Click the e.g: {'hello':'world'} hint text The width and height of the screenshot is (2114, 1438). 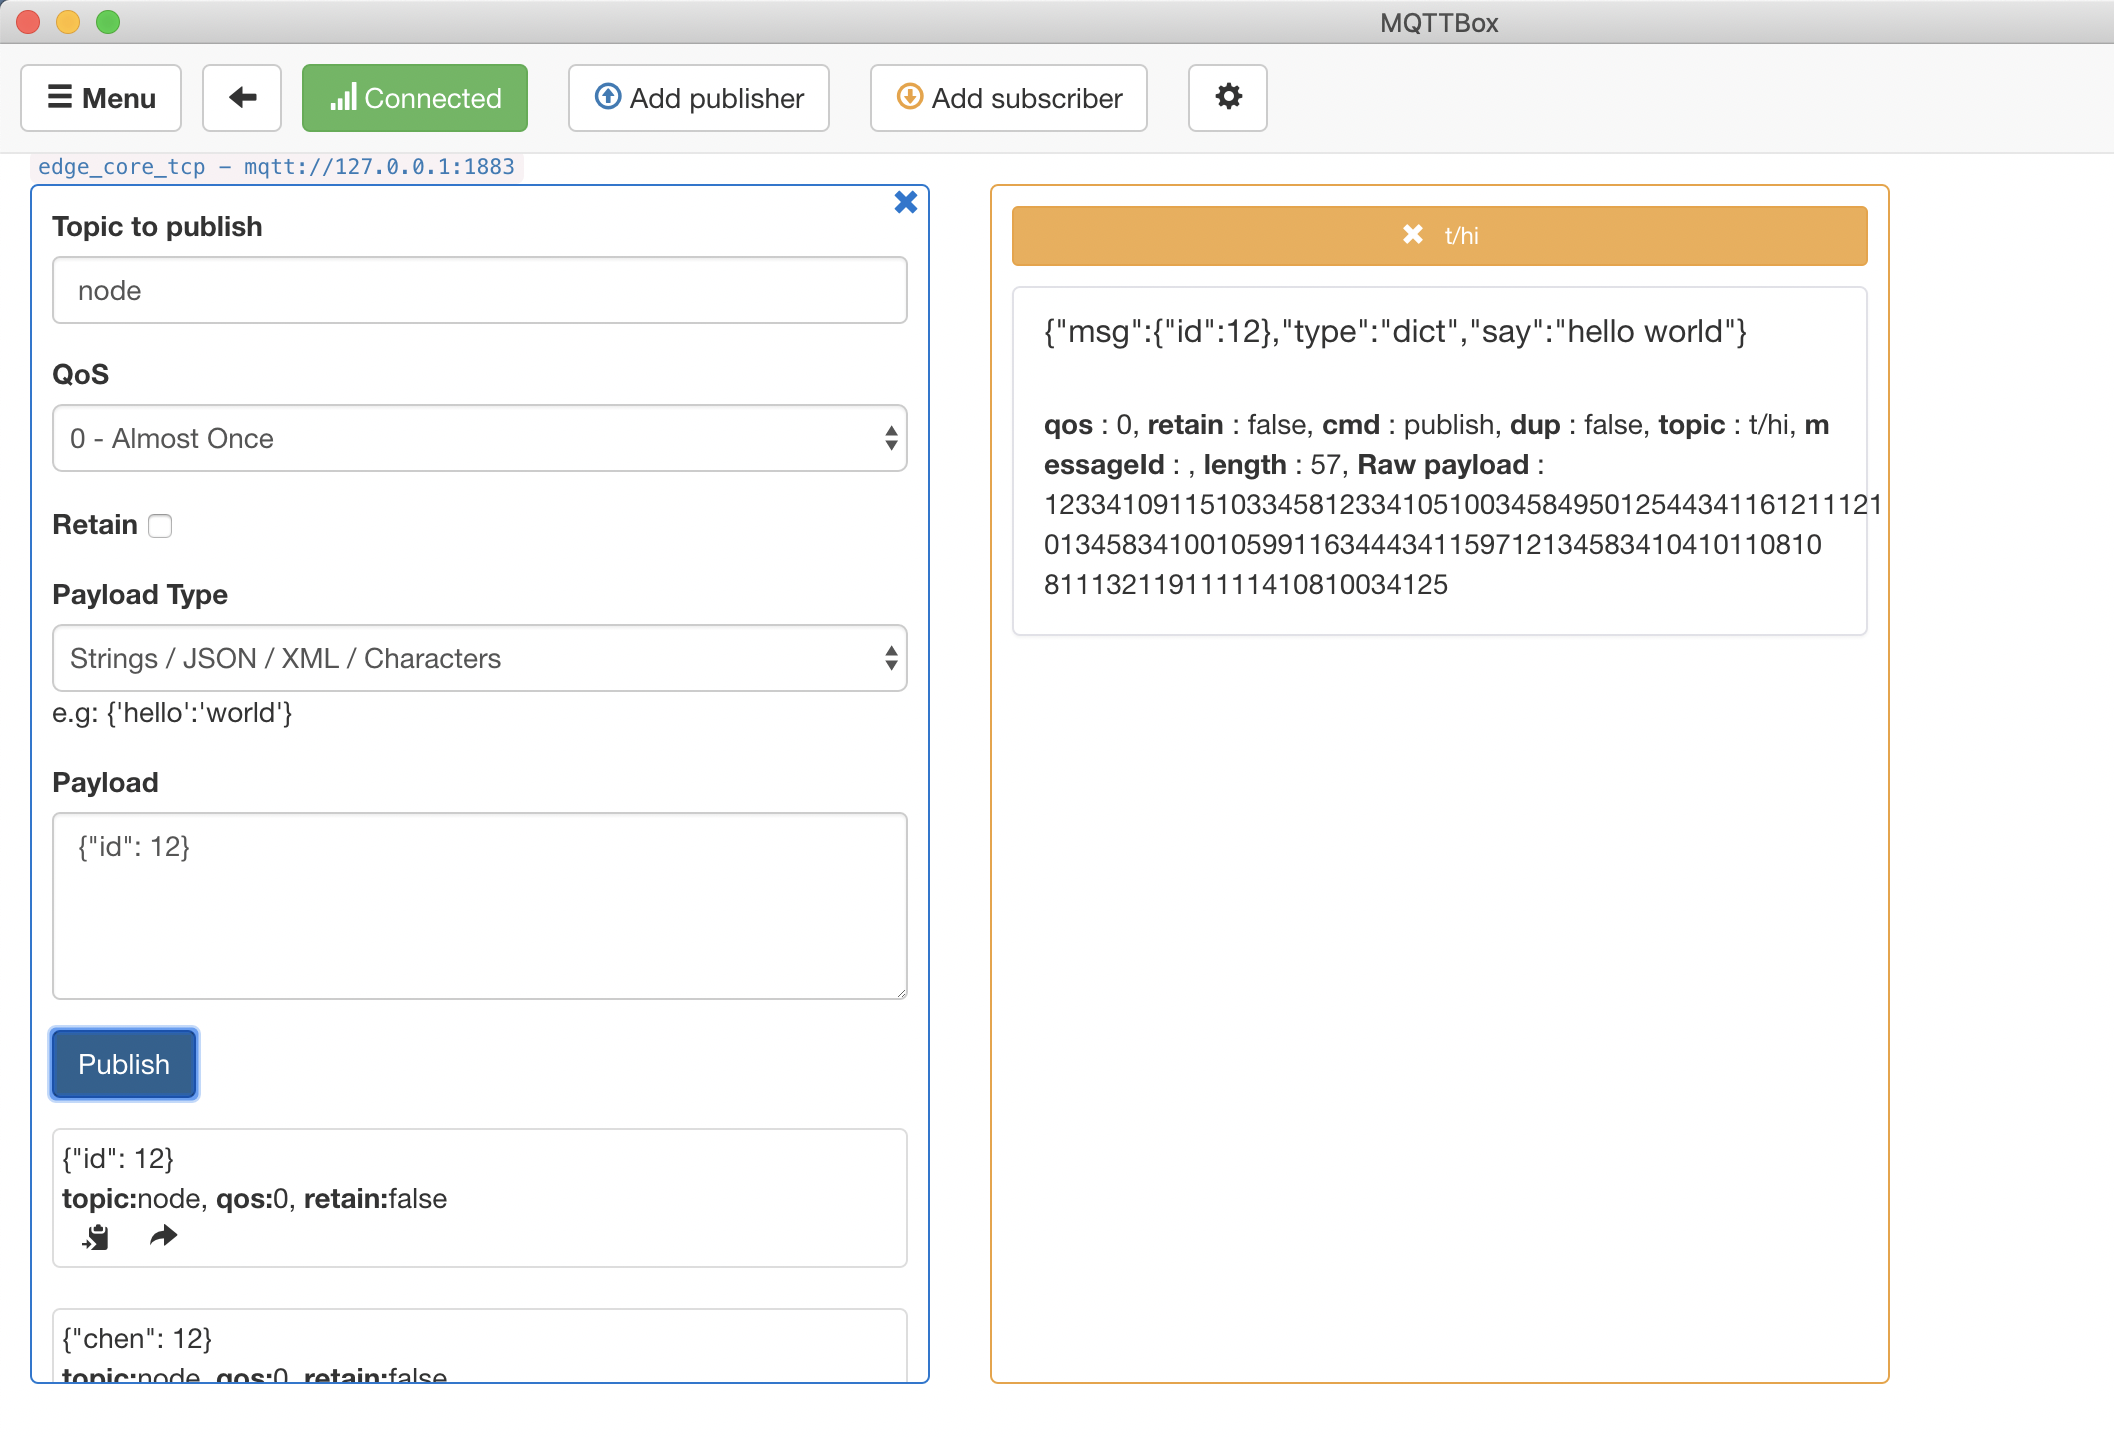pos(172,713)
